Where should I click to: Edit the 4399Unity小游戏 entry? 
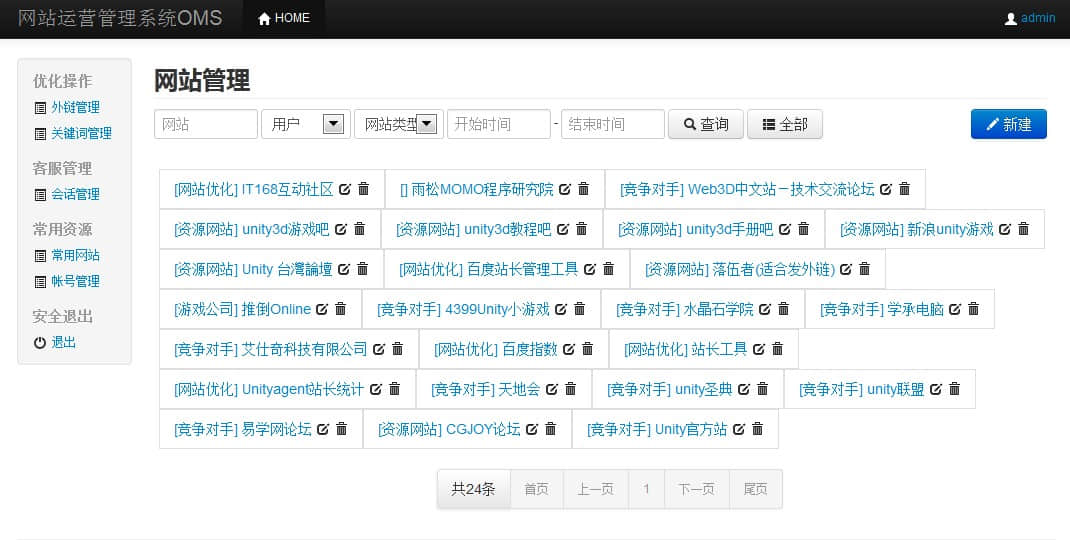click(x=561, y=309)
